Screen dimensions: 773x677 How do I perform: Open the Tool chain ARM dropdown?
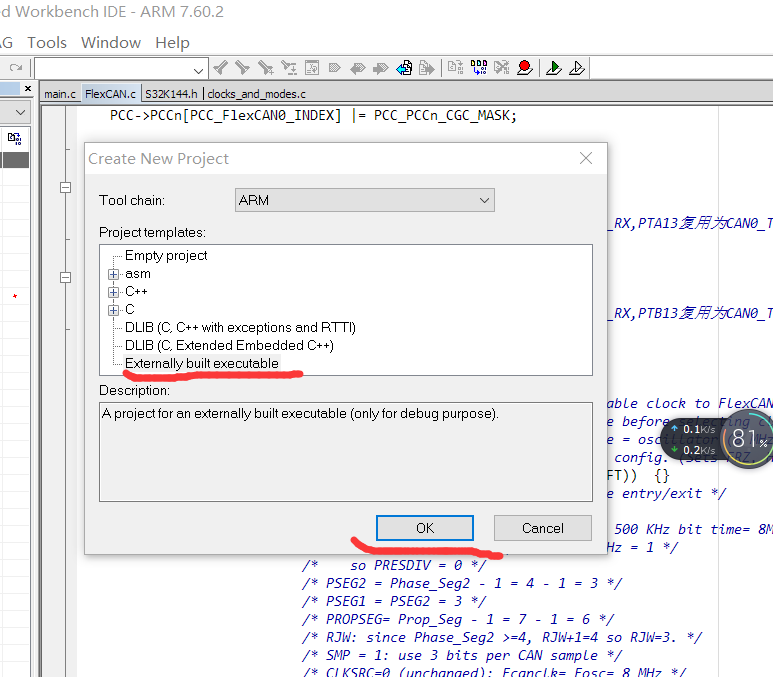(x=365, y=200)
